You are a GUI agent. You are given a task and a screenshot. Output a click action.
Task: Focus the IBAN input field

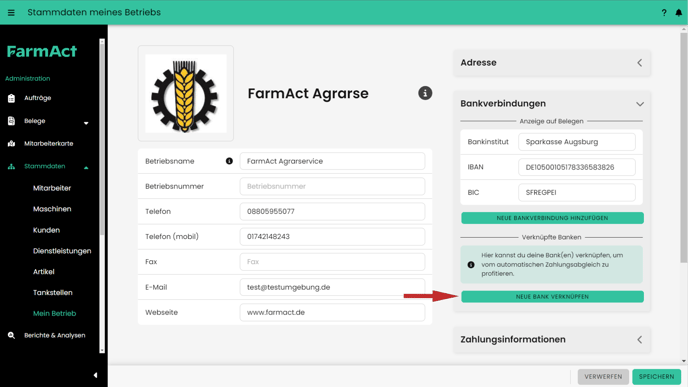(577, 167)
